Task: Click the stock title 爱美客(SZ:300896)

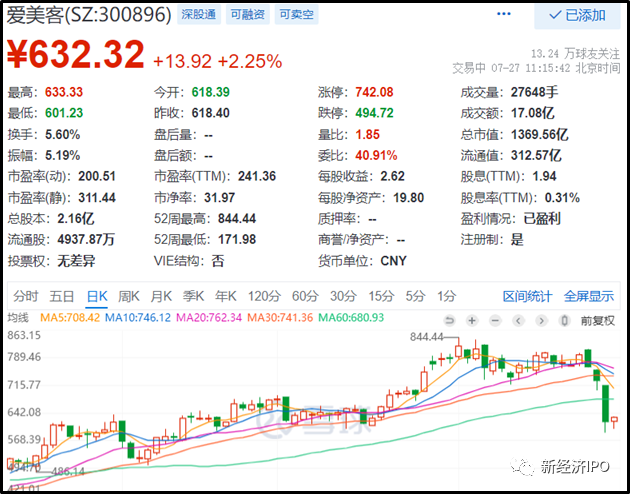Action: [x=89, y=15]
